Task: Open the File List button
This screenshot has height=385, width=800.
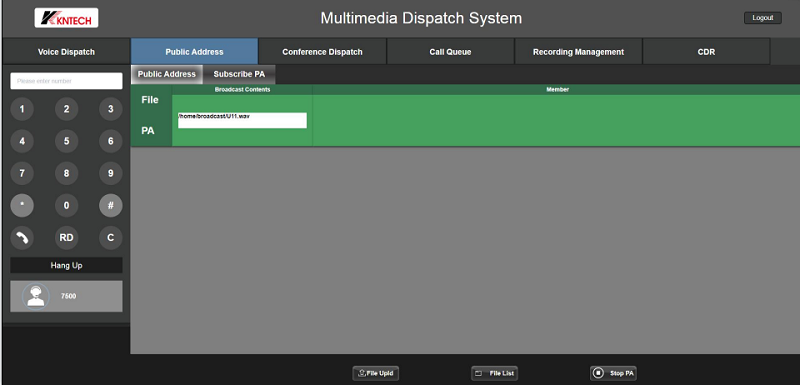Action: point(494,373)
